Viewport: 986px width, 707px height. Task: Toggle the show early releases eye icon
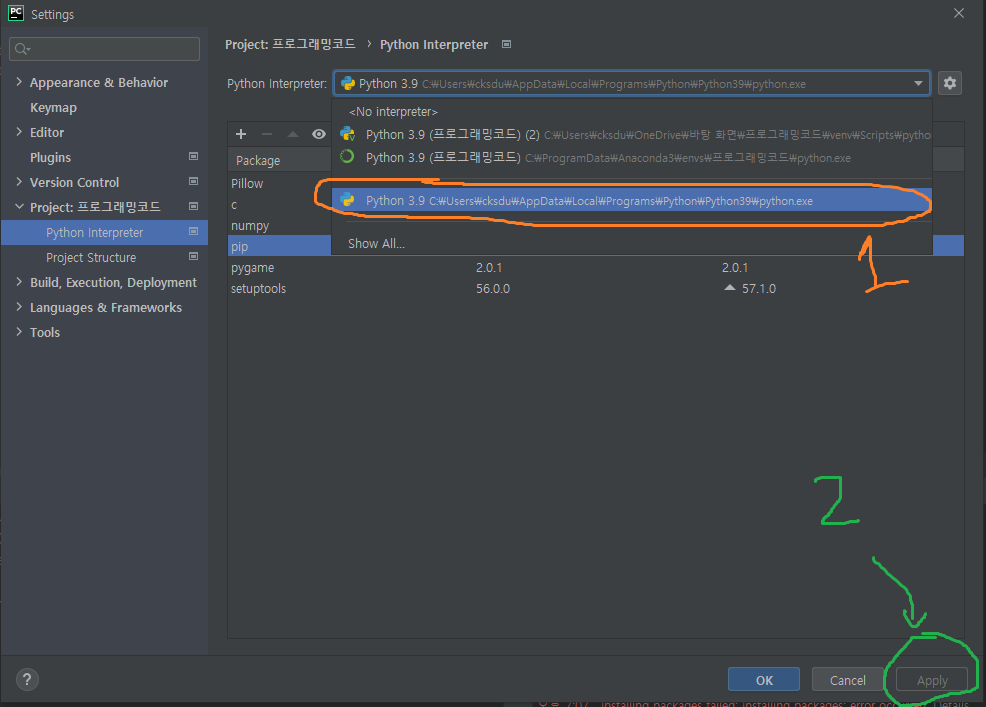[319, 134]
